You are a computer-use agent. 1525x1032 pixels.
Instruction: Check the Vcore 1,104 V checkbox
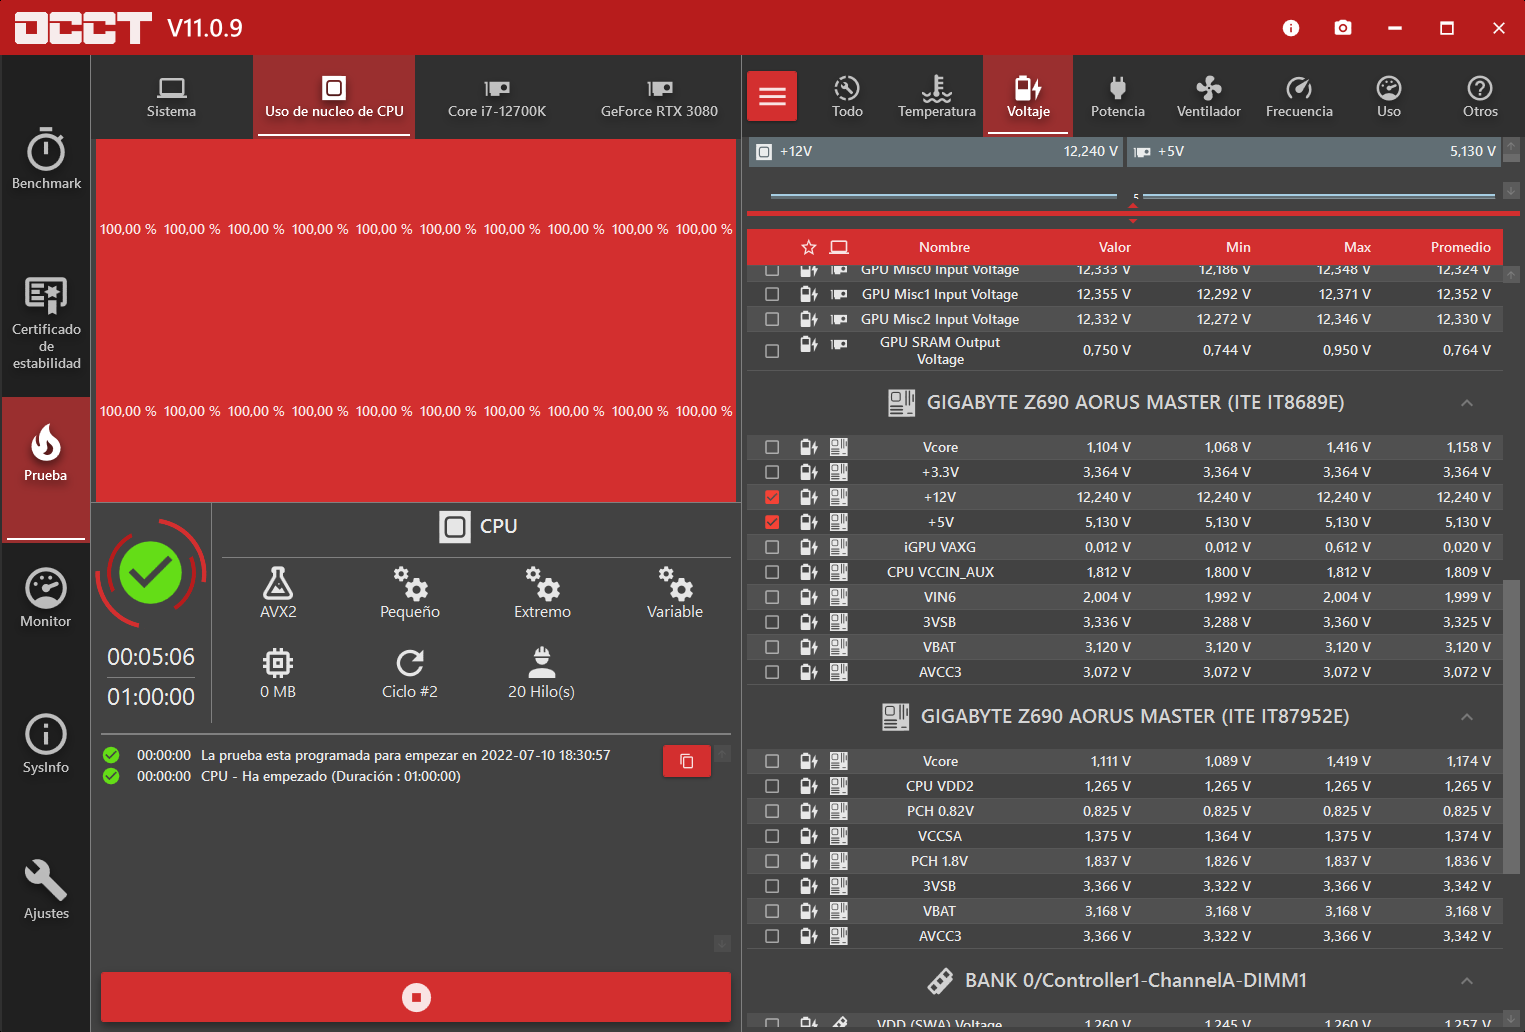point(772,447)
